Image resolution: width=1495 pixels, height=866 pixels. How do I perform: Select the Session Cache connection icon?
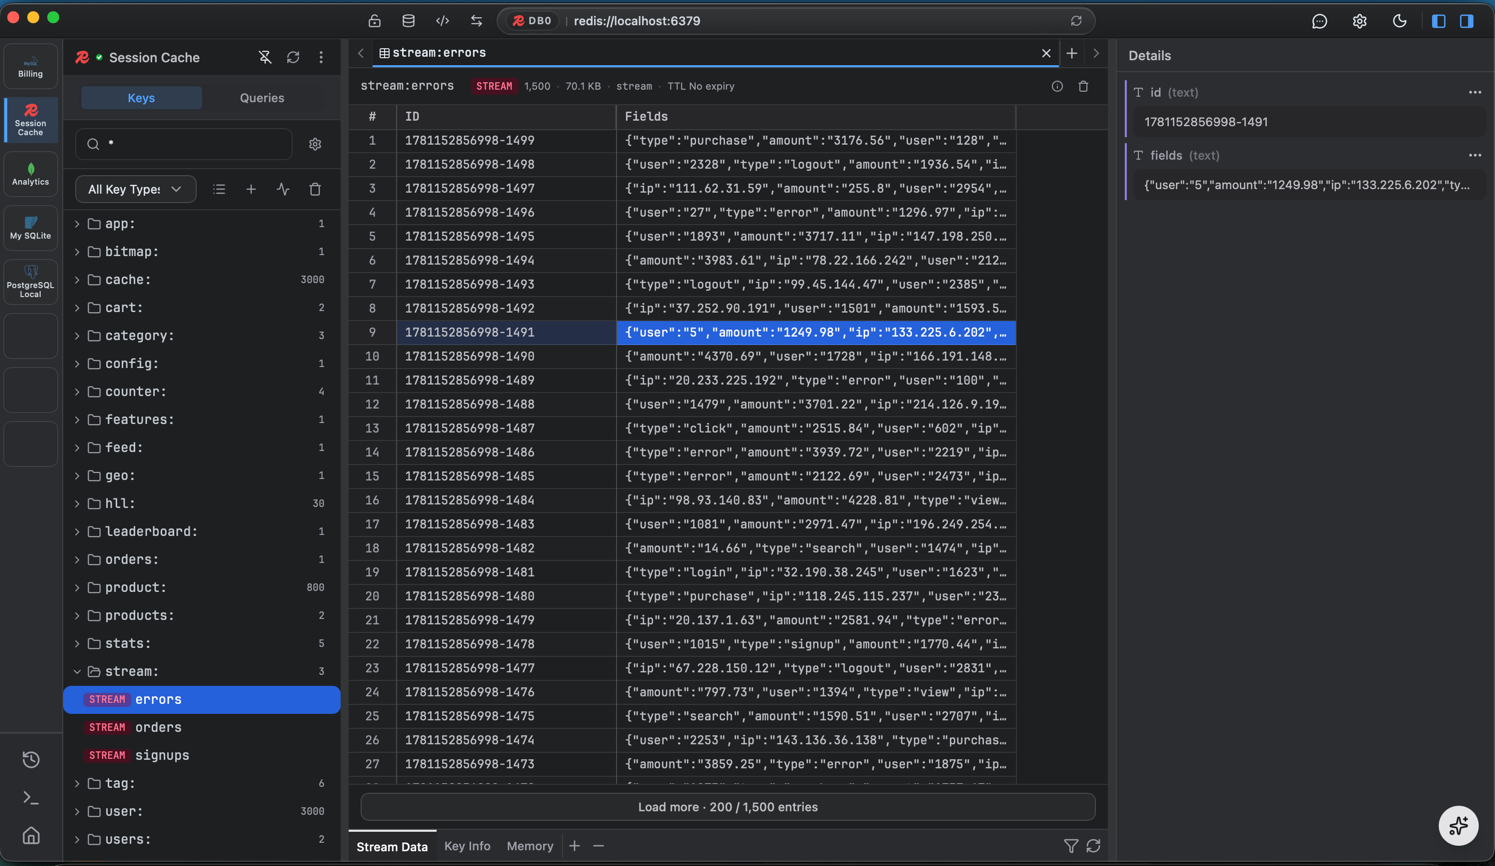(x=30, y=120)
